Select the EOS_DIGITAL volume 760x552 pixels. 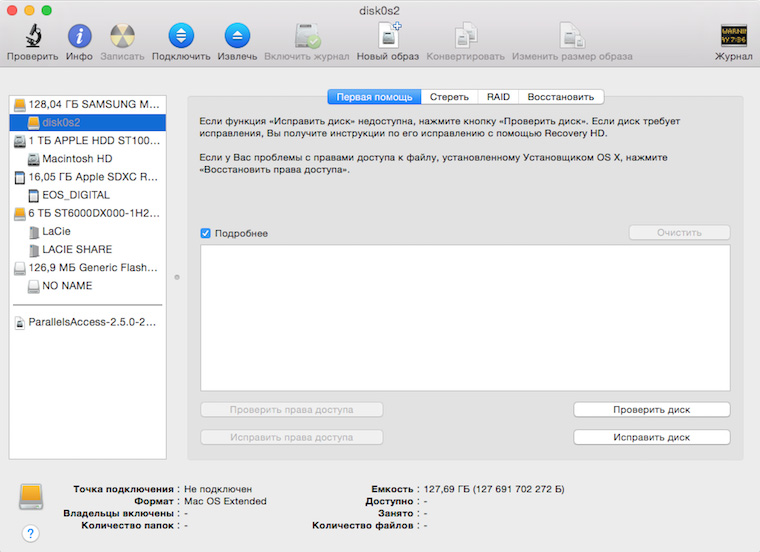(75, 195)
